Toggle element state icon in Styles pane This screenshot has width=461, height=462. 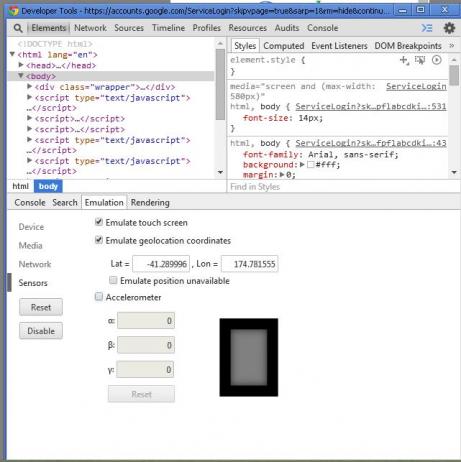[x=420, y=60]
